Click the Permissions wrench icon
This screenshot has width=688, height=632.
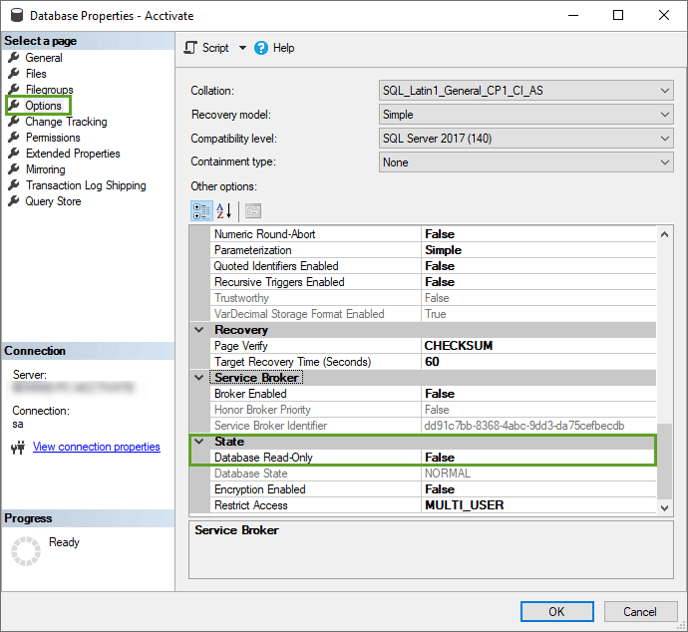click(x=14, y=137)
